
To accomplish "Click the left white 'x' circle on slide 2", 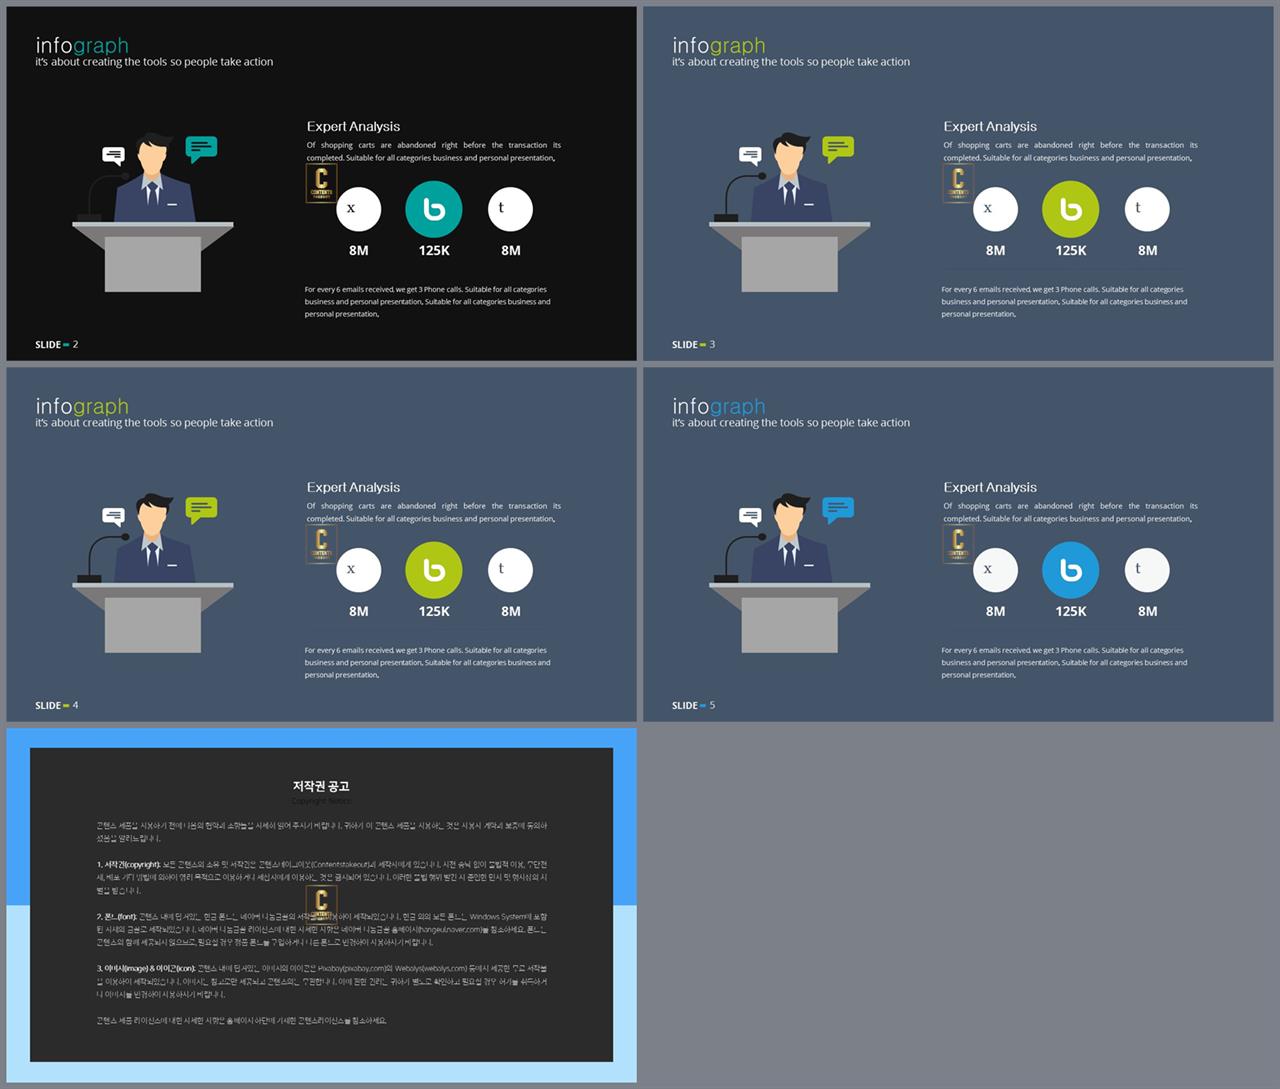I will pyautogui.click(x=358, y=209).
